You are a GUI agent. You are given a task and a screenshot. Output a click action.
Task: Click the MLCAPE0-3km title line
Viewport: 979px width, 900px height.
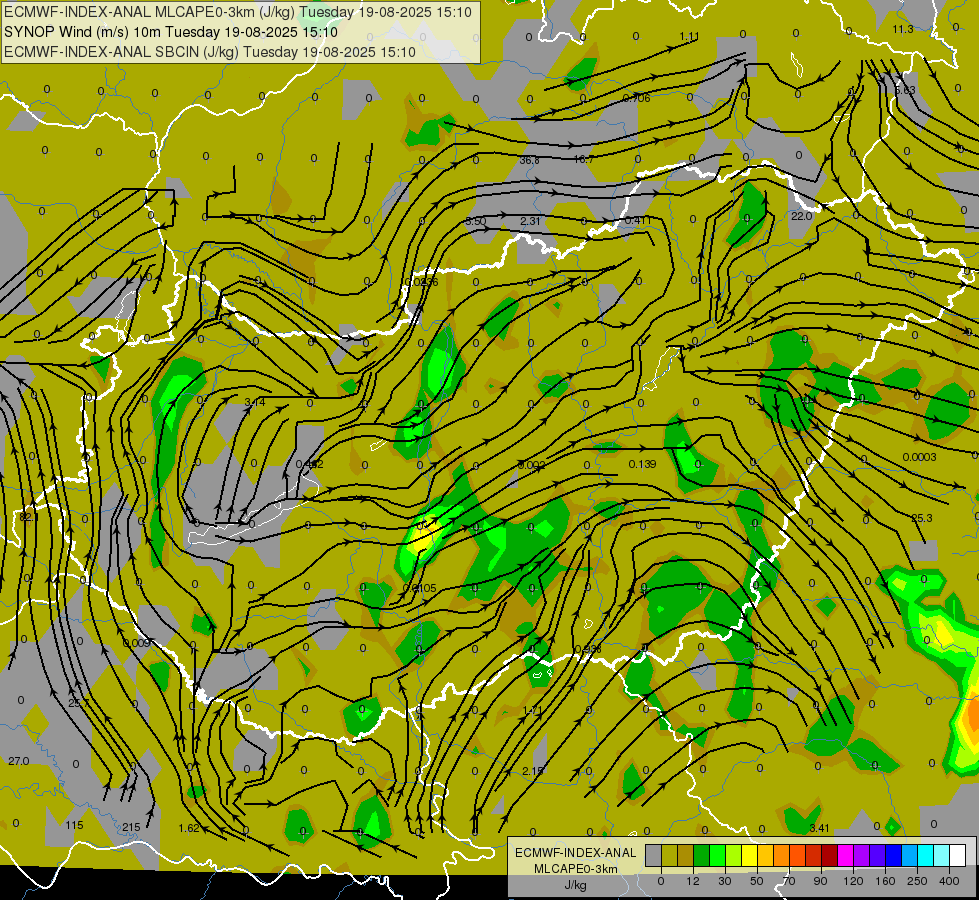click(238, 12)
